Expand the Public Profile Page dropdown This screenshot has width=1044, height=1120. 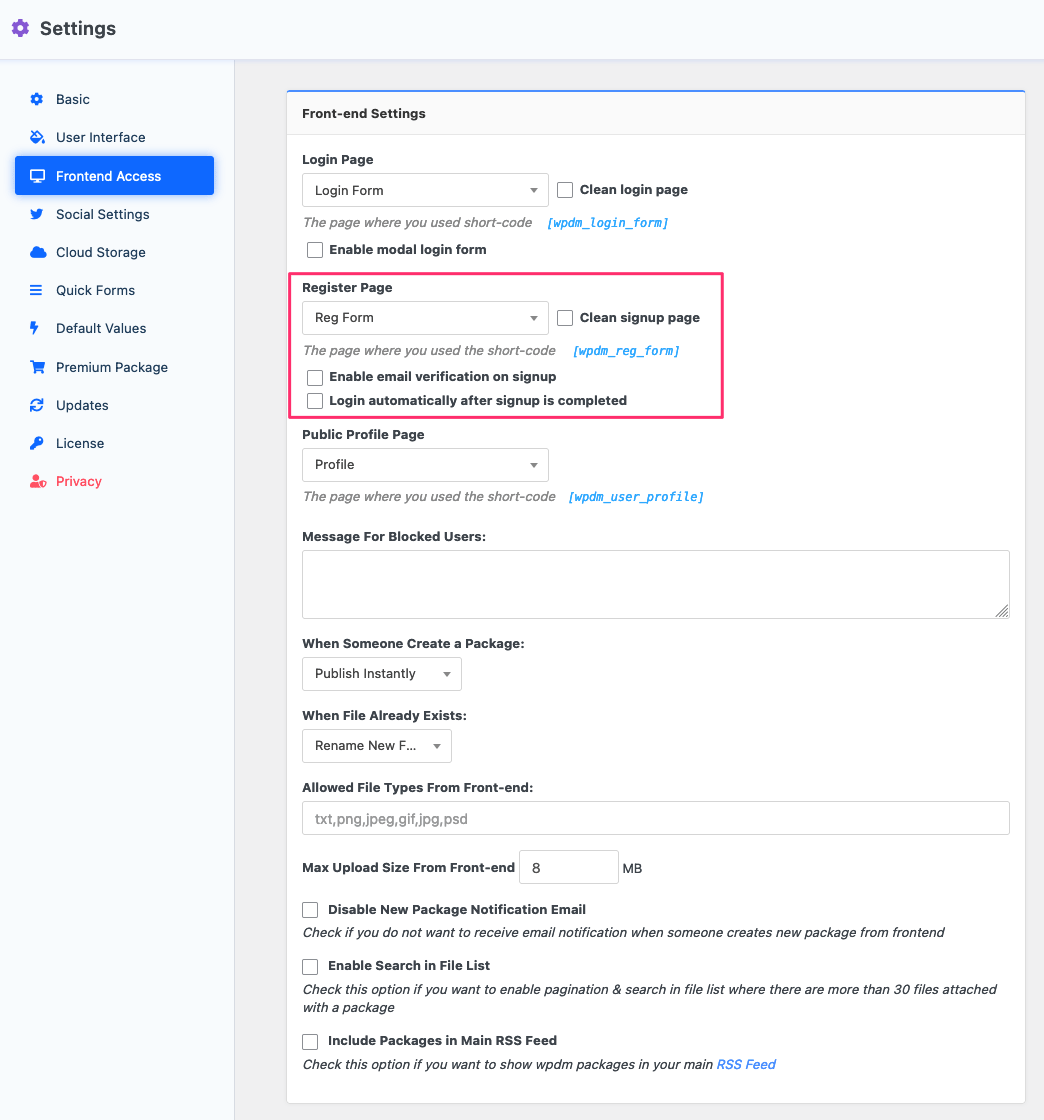[x=425, y=465]
